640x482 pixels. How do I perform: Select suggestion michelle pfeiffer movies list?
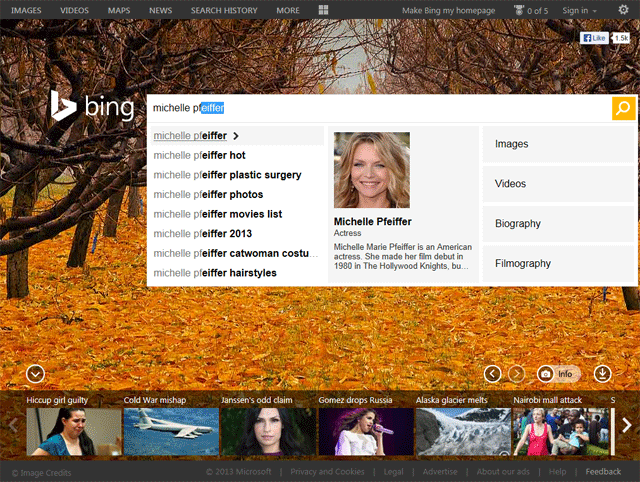pyautogui.click(x=237, y=214)
